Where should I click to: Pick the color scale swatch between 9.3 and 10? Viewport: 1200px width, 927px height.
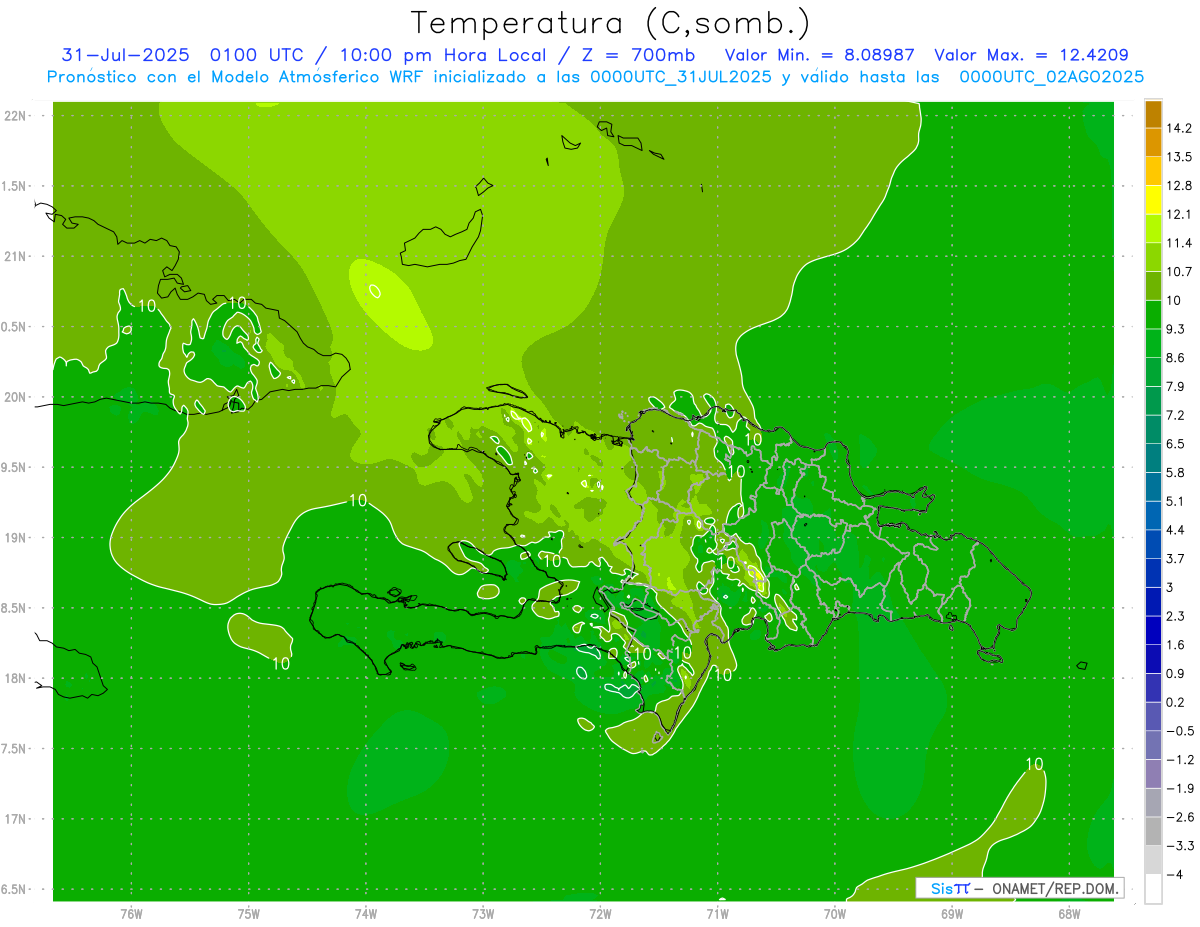(1153, 314)
